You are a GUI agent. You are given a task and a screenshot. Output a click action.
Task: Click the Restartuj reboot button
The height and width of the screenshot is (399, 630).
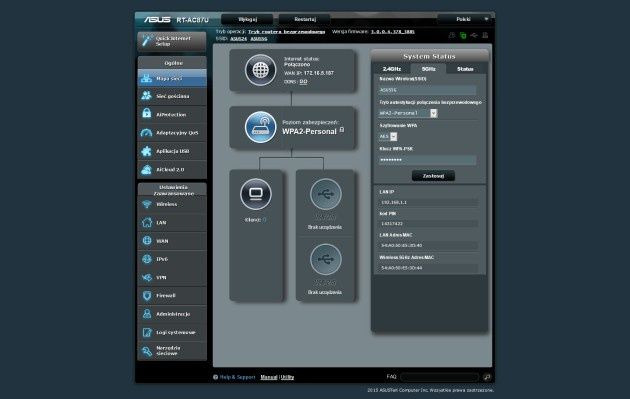pos(305,19)
